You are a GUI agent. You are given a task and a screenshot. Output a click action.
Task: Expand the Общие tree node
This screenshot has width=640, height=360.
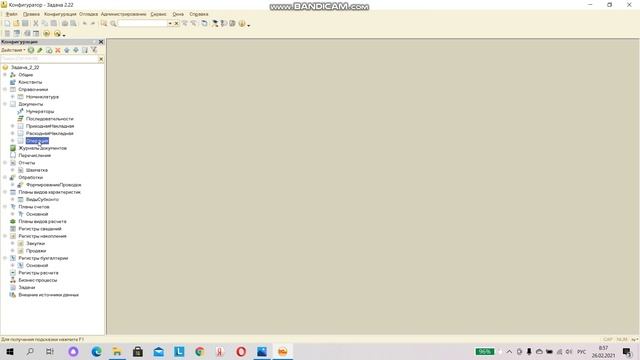click(5, 75)
